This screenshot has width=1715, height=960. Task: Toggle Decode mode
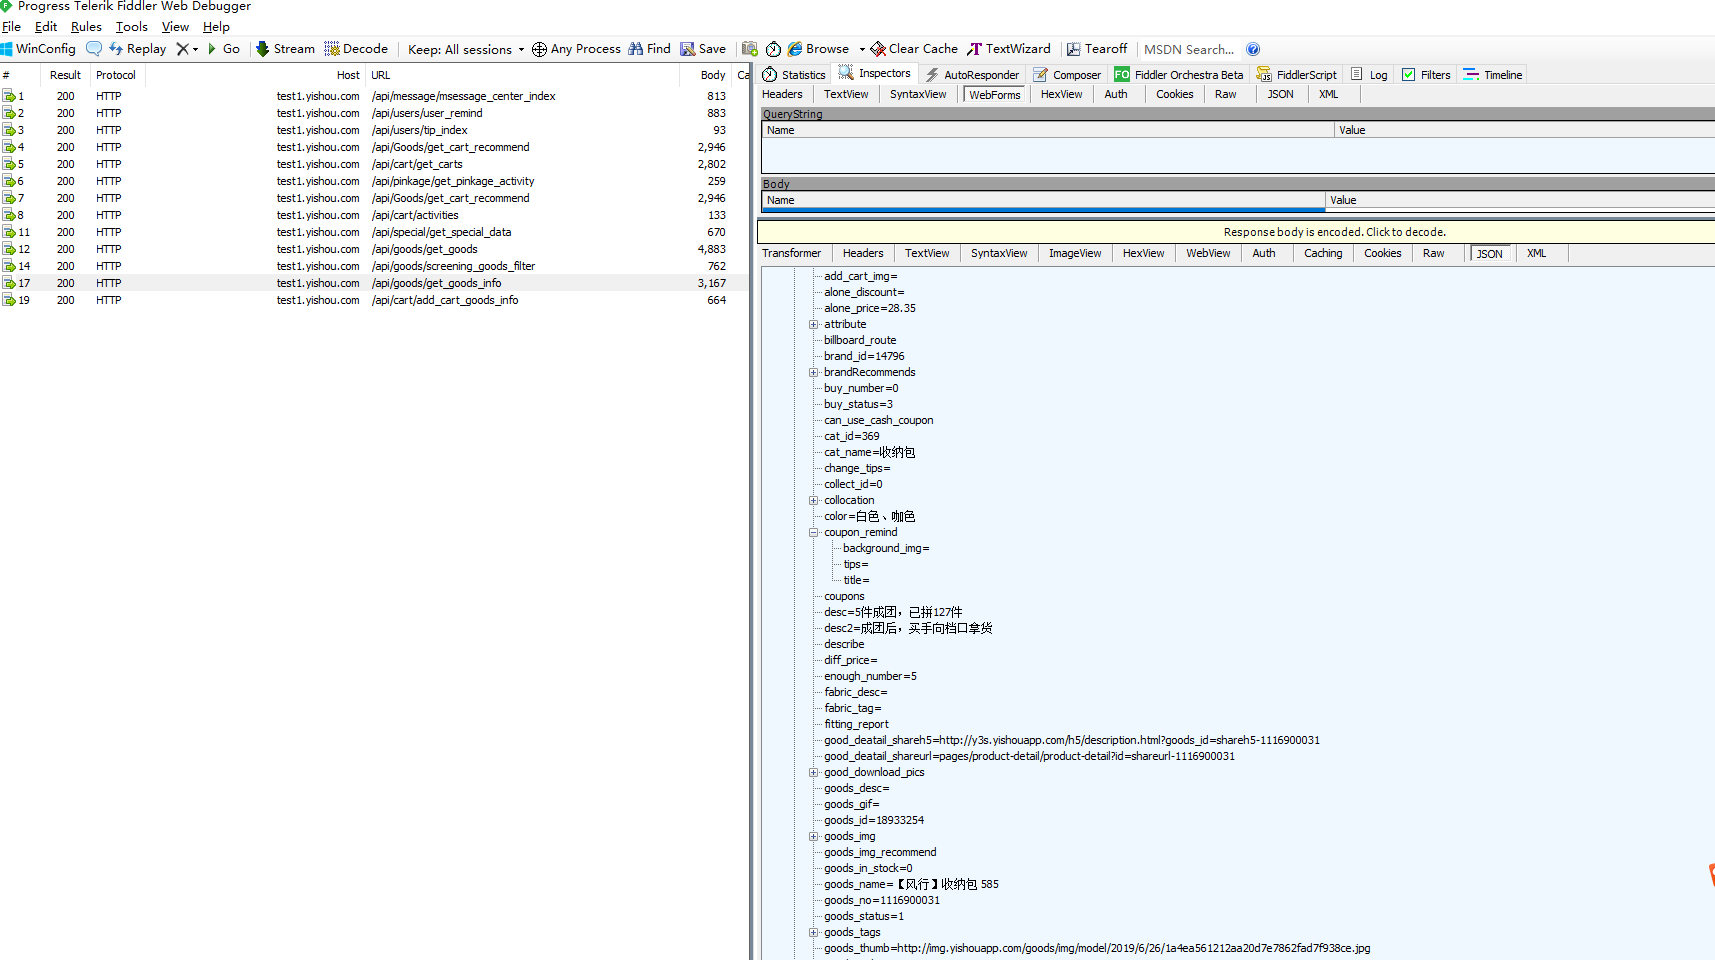coord(356,49)
